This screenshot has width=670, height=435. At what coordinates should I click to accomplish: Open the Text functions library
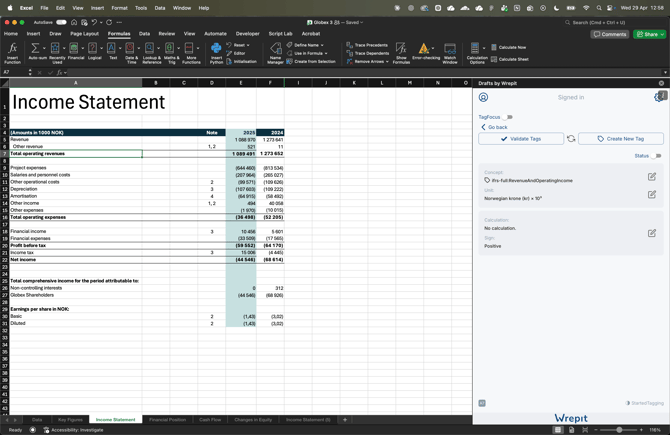[x=113, y=51]
